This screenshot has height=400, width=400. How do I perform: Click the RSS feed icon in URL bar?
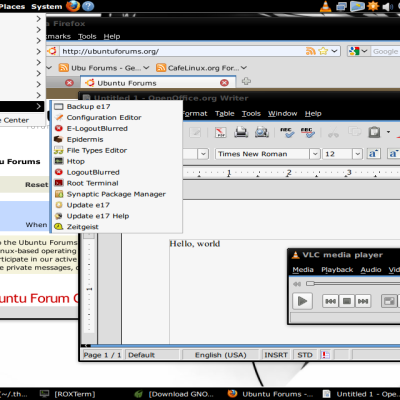(x=310, y=51)
